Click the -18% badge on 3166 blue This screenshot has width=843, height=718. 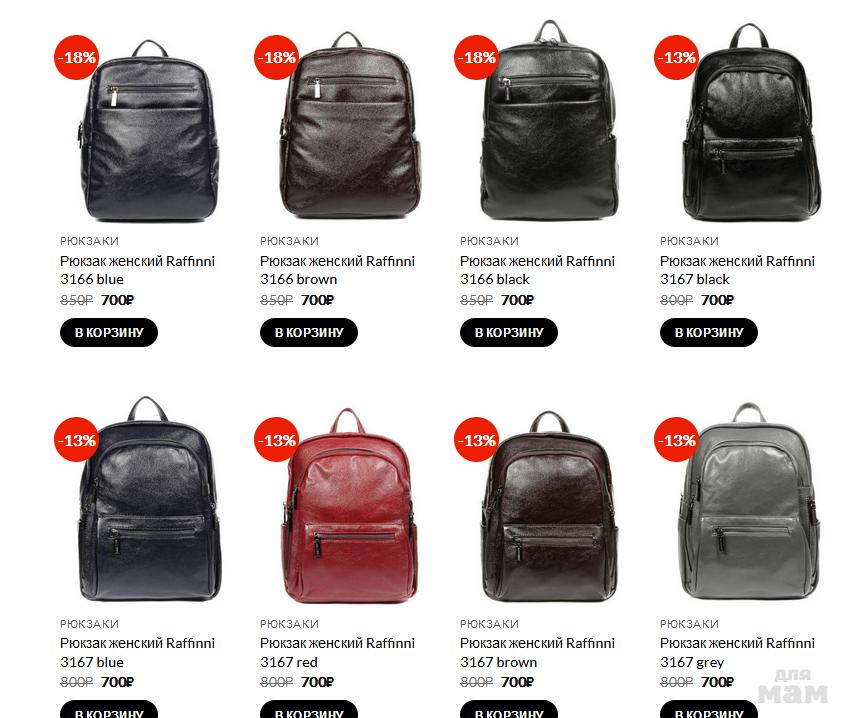76,58
